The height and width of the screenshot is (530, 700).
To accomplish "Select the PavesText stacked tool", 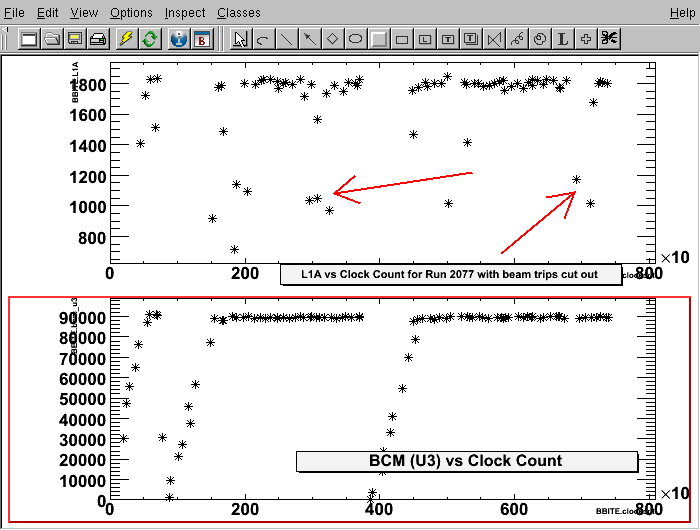I will coord(471,39).
